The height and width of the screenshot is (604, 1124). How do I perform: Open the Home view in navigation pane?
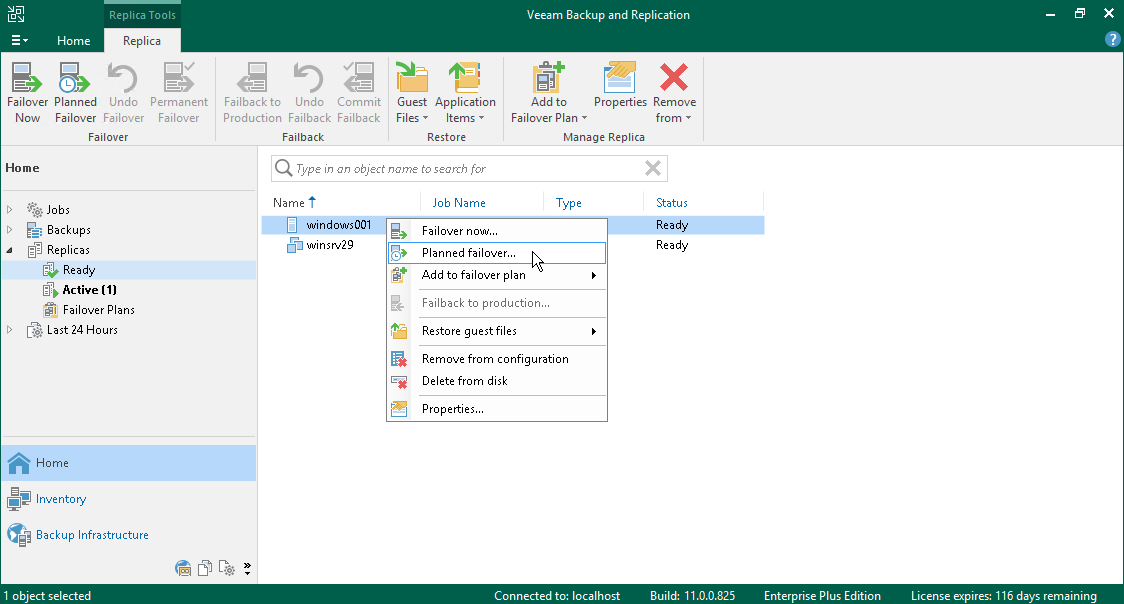click(x=129, y=463)
